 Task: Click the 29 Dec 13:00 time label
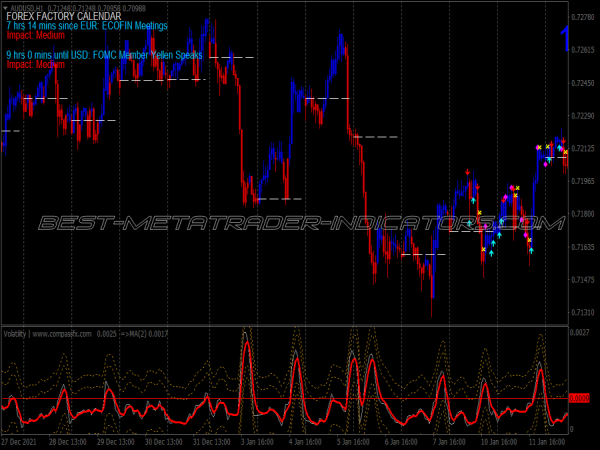[x=116, y=442]
